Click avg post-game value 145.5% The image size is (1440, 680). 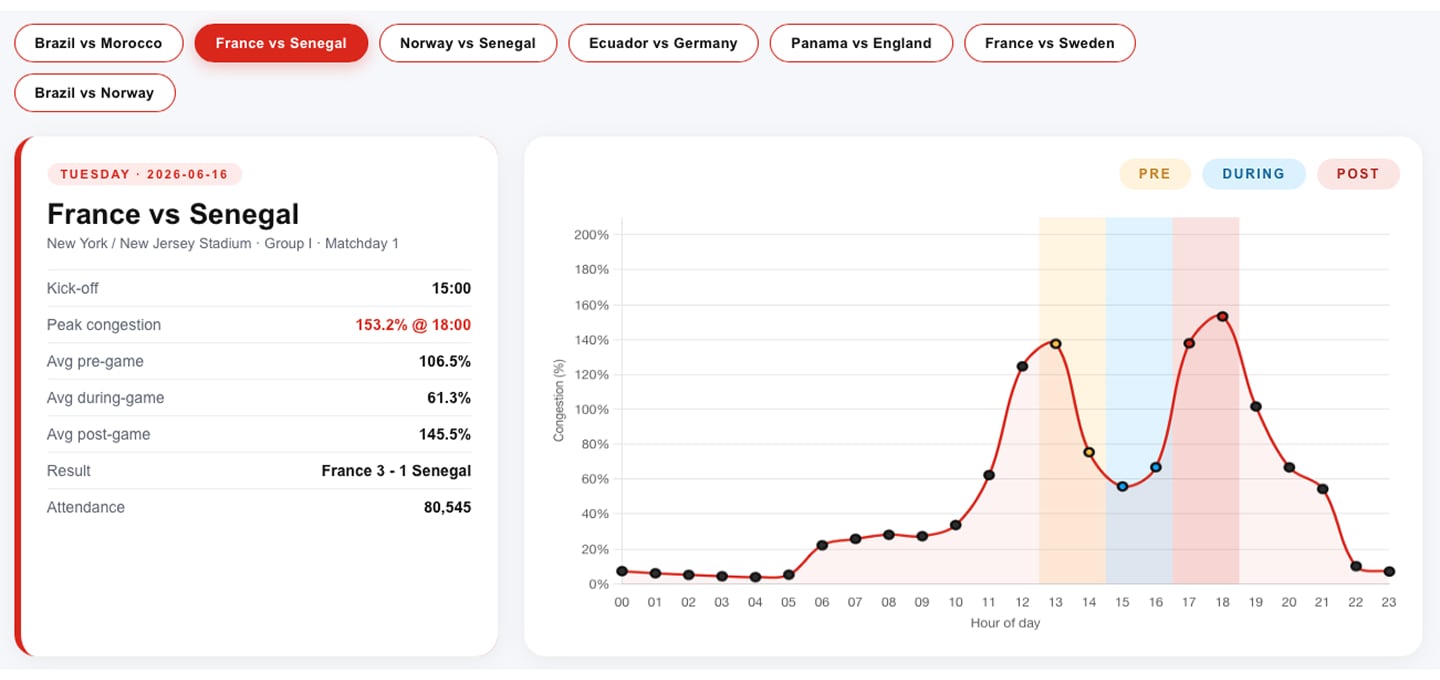click(445, 434)
